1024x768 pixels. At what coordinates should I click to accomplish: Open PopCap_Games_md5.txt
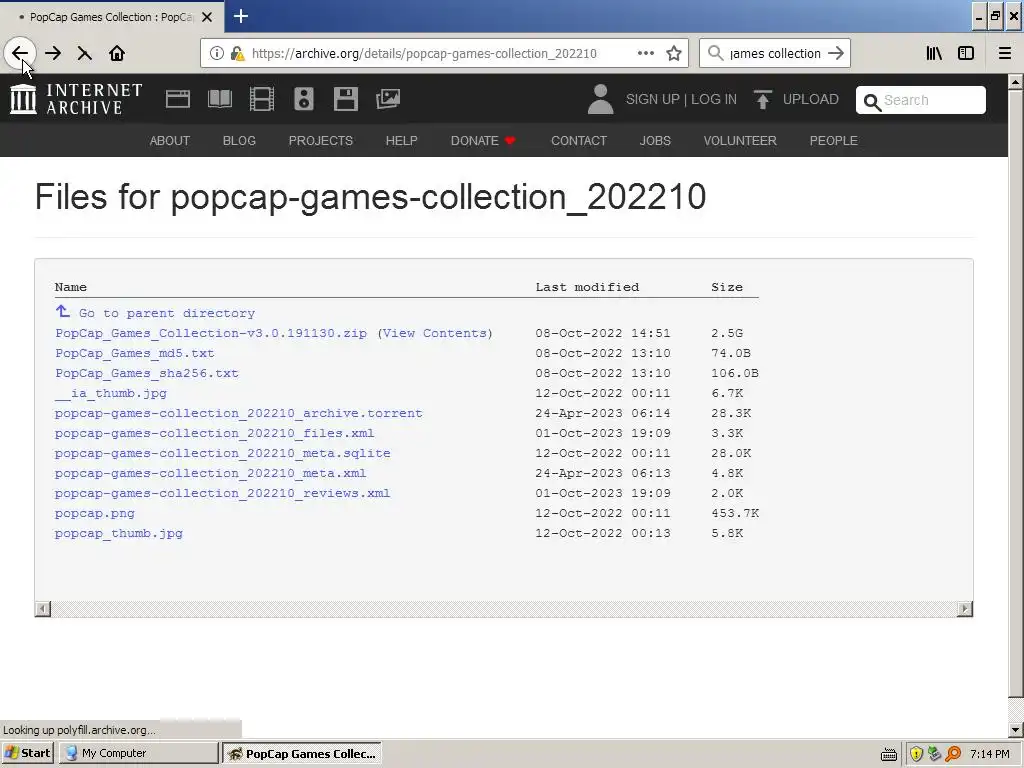pyautogui.click(x=135, y=353)
